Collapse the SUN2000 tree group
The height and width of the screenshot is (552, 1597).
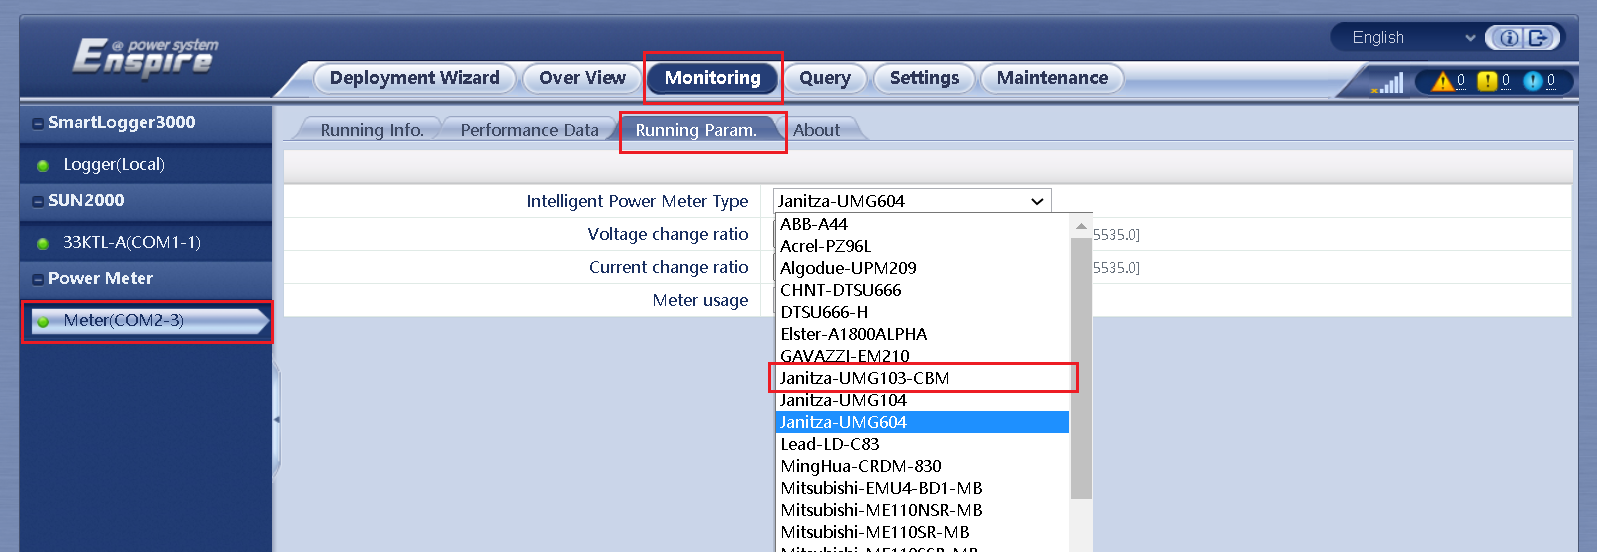pos(38,202)
